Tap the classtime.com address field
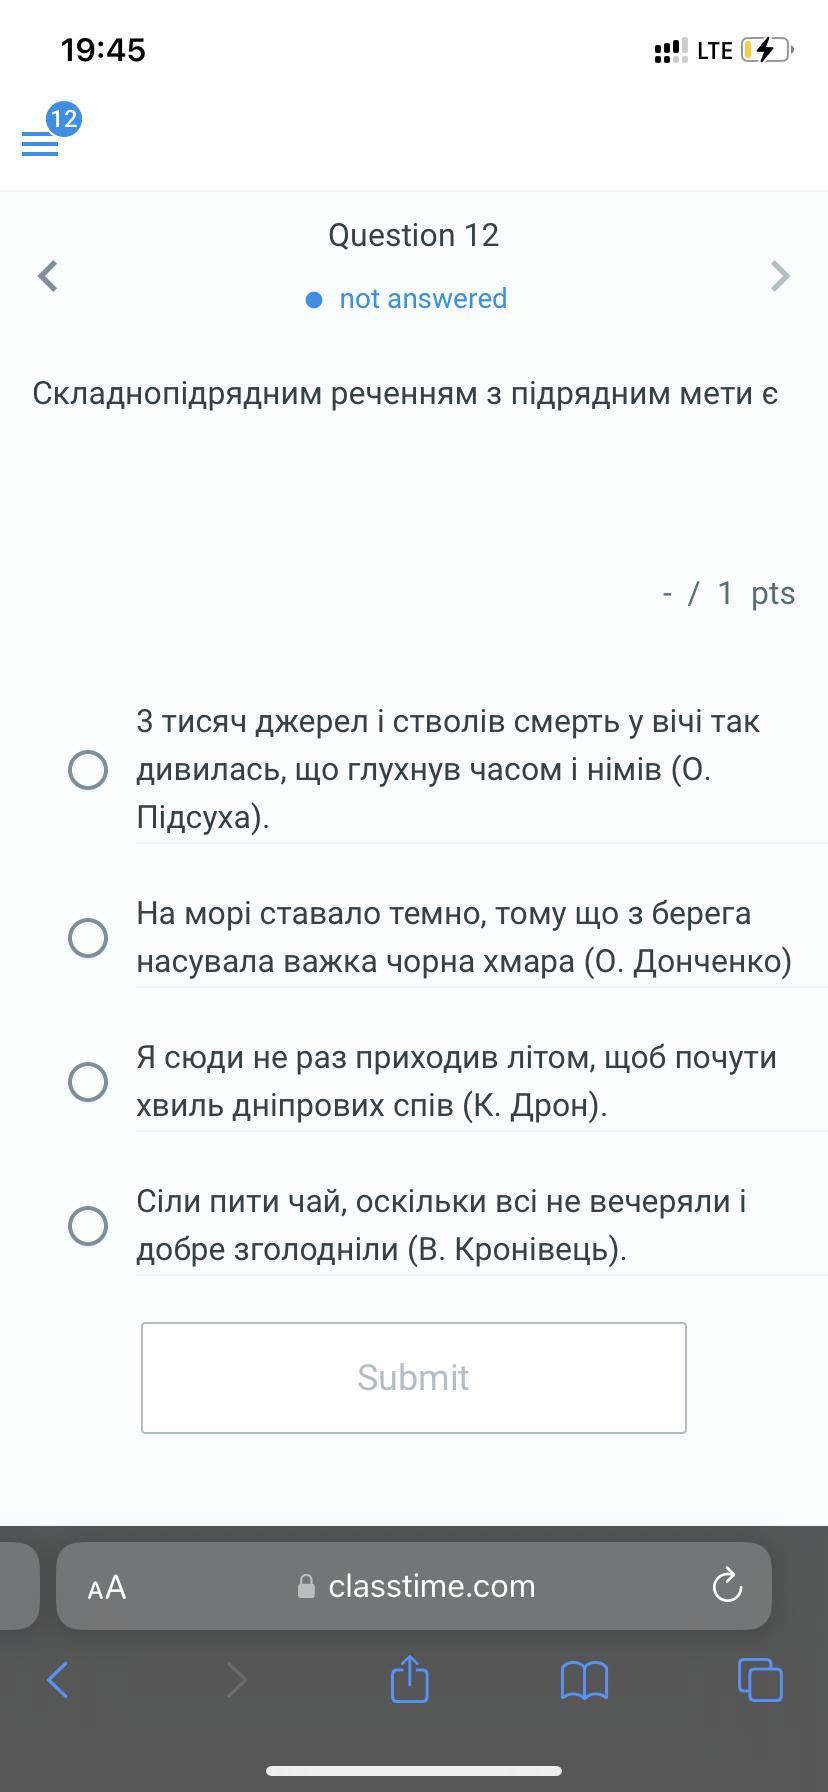 click(x=432, y=1586)
